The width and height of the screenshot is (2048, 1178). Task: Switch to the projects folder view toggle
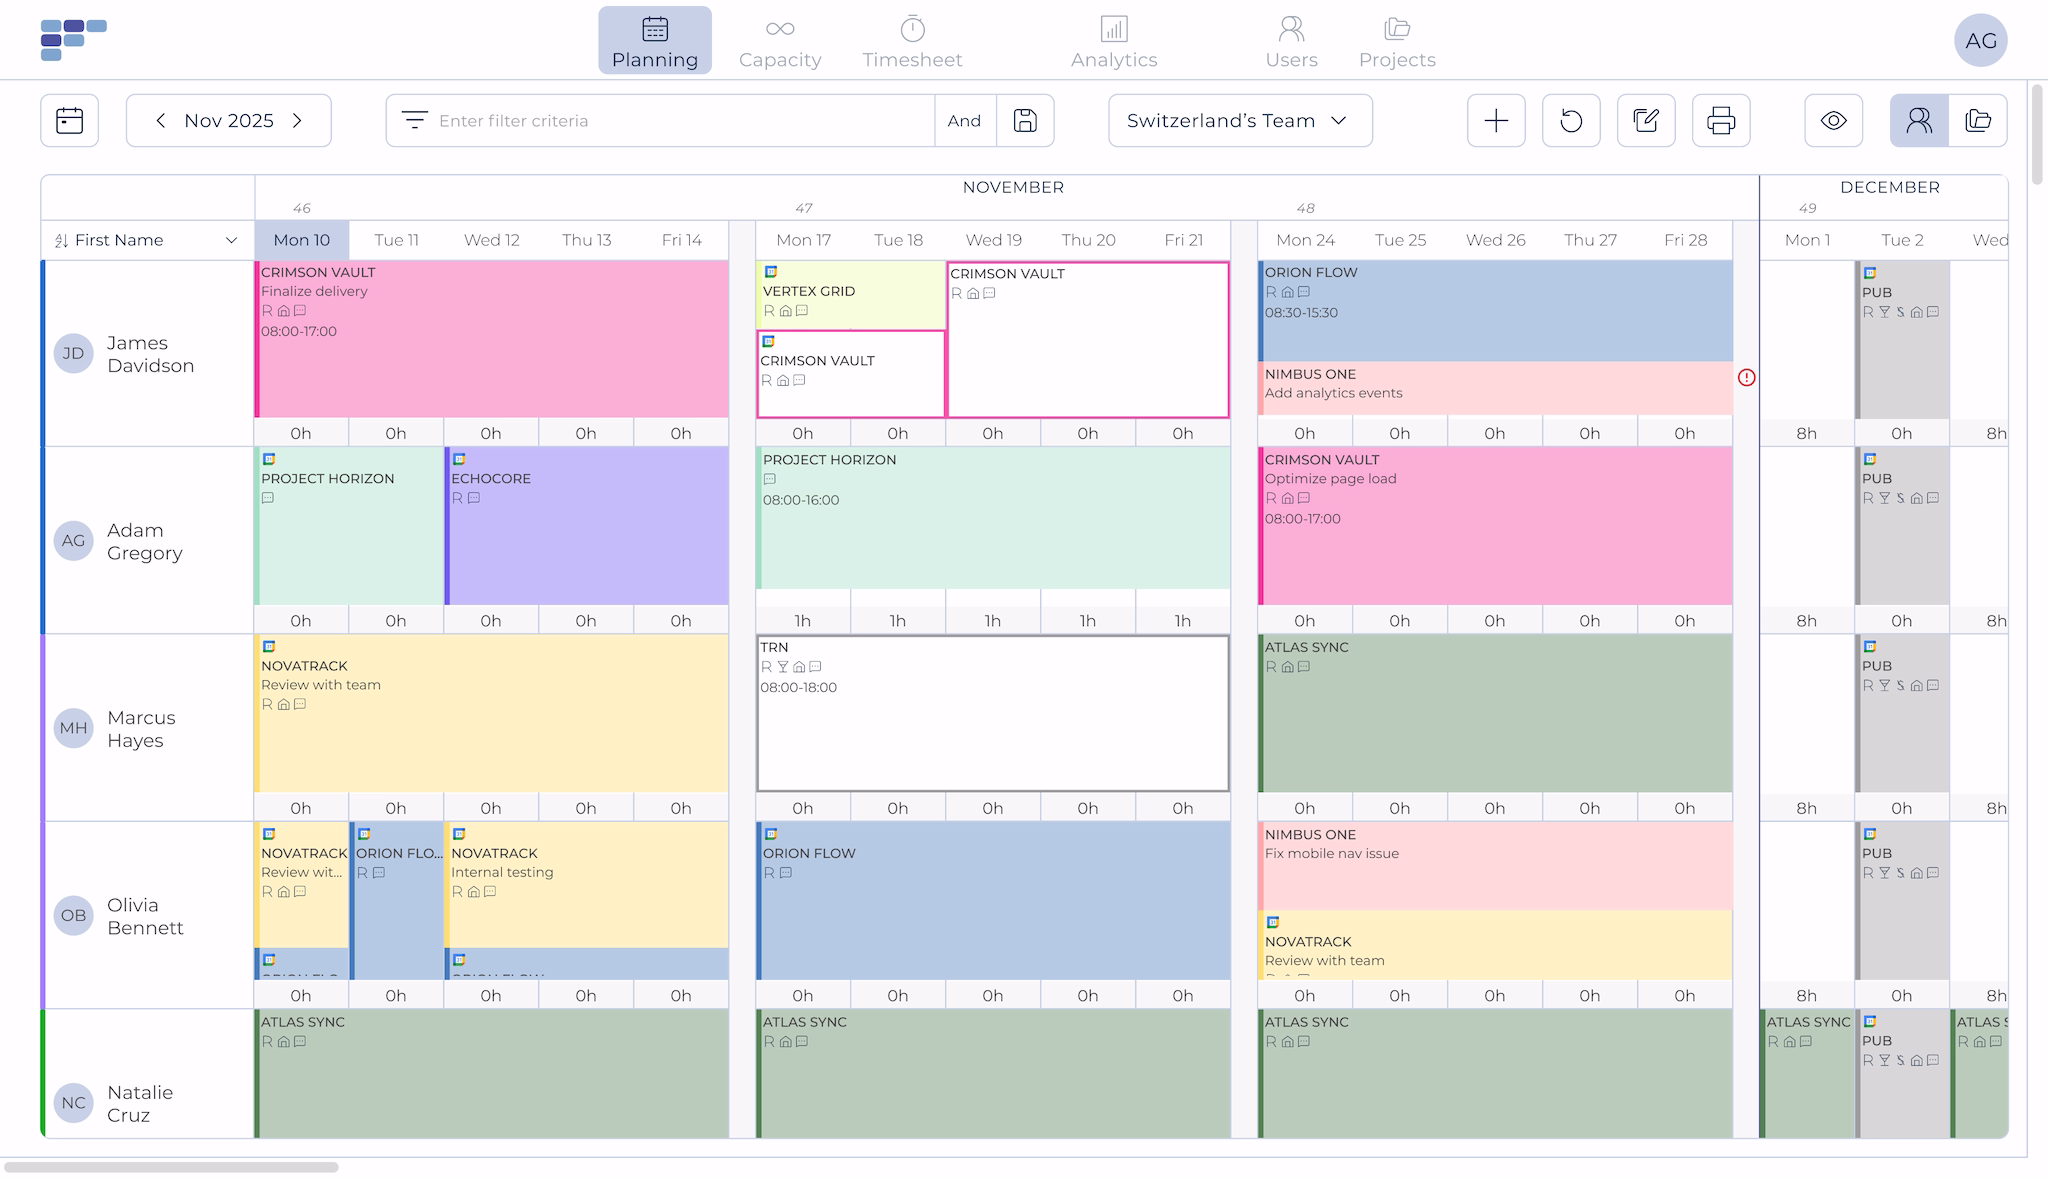(1978, 121)
